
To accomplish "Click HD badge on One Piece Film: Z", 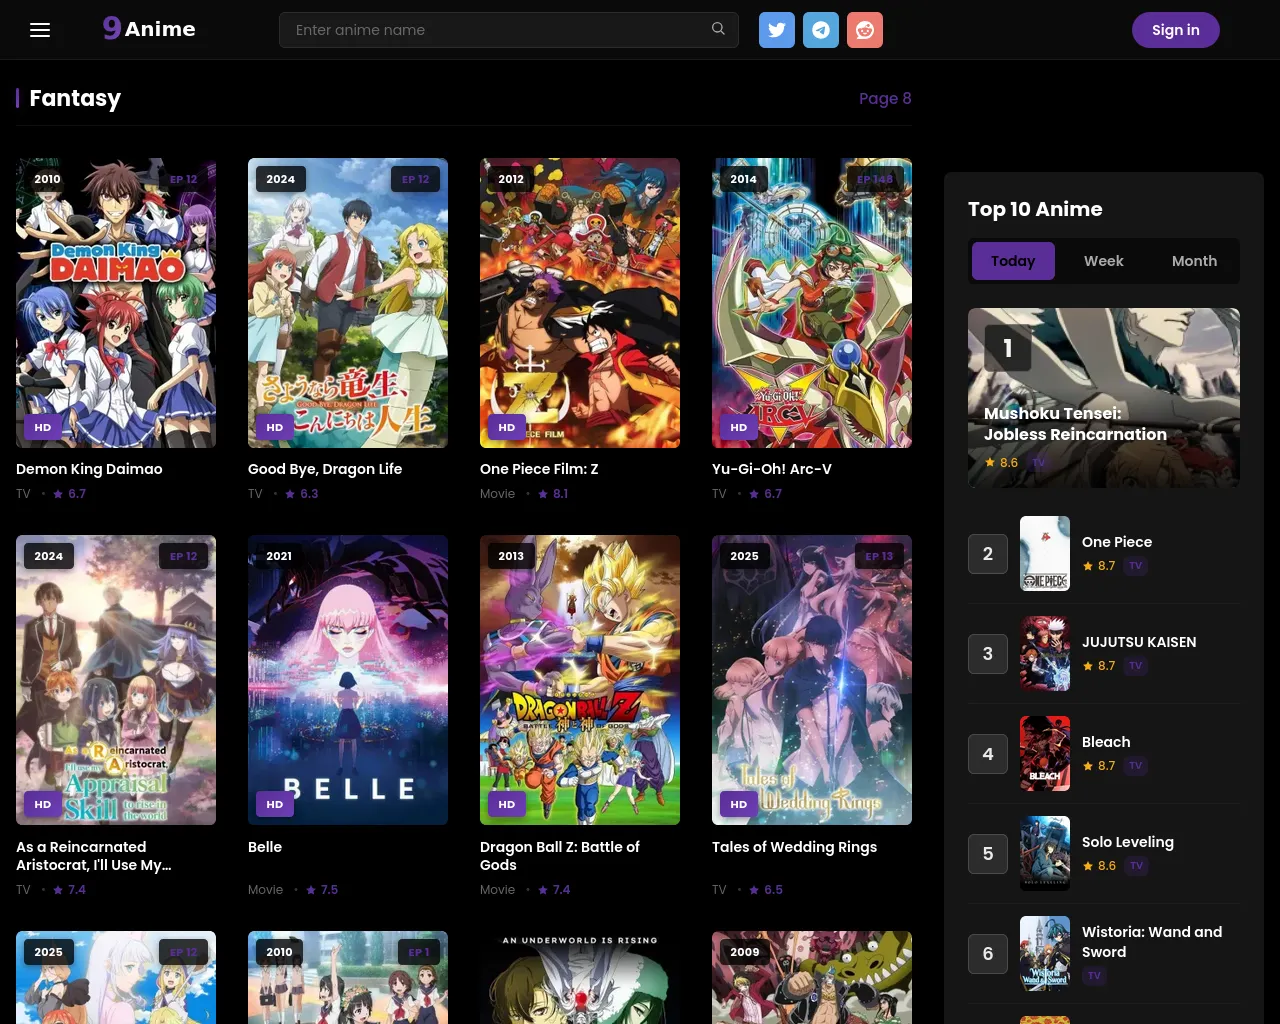I will point(507,427).
